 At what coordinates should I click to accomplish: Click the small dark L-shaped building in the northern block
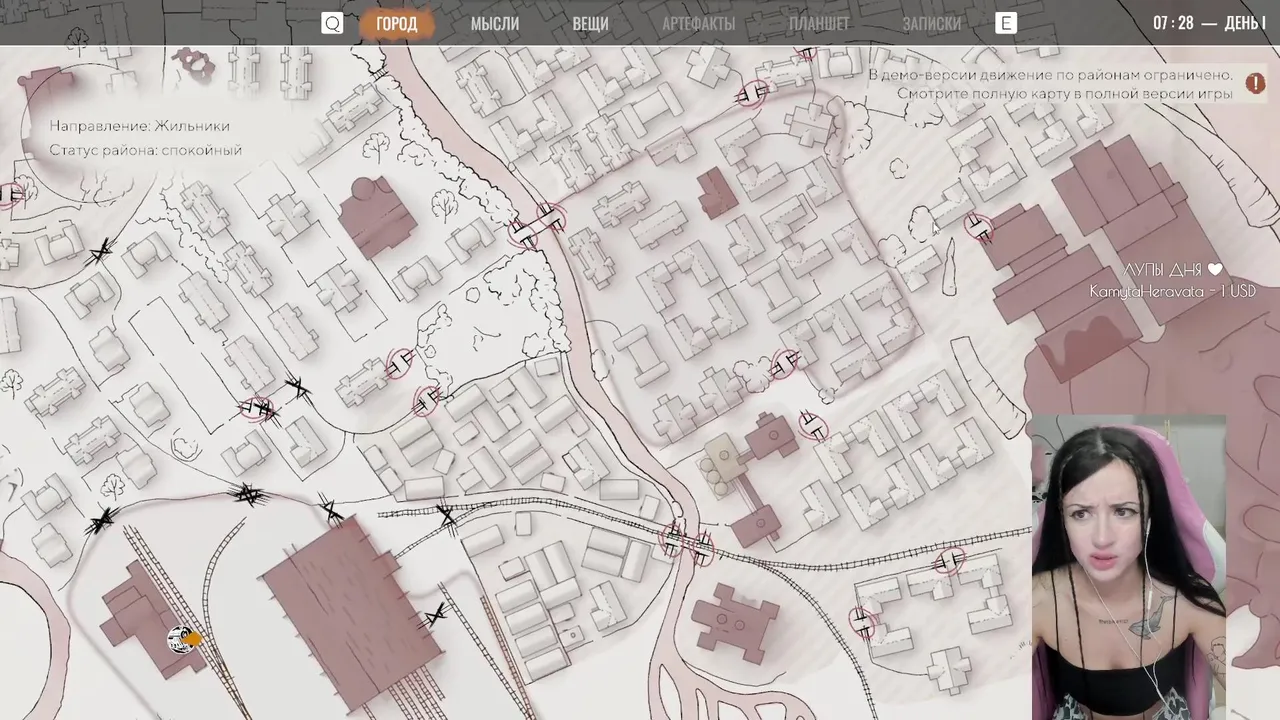coord(717,193)
